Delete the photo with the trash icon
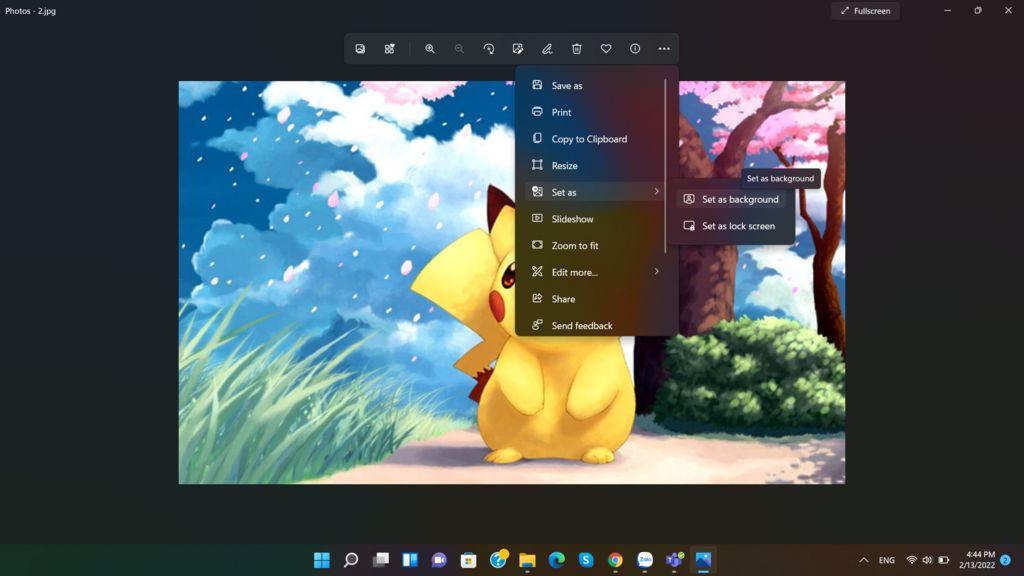The width and height of the screenshot is (1024, 576). tap(577, 49)
